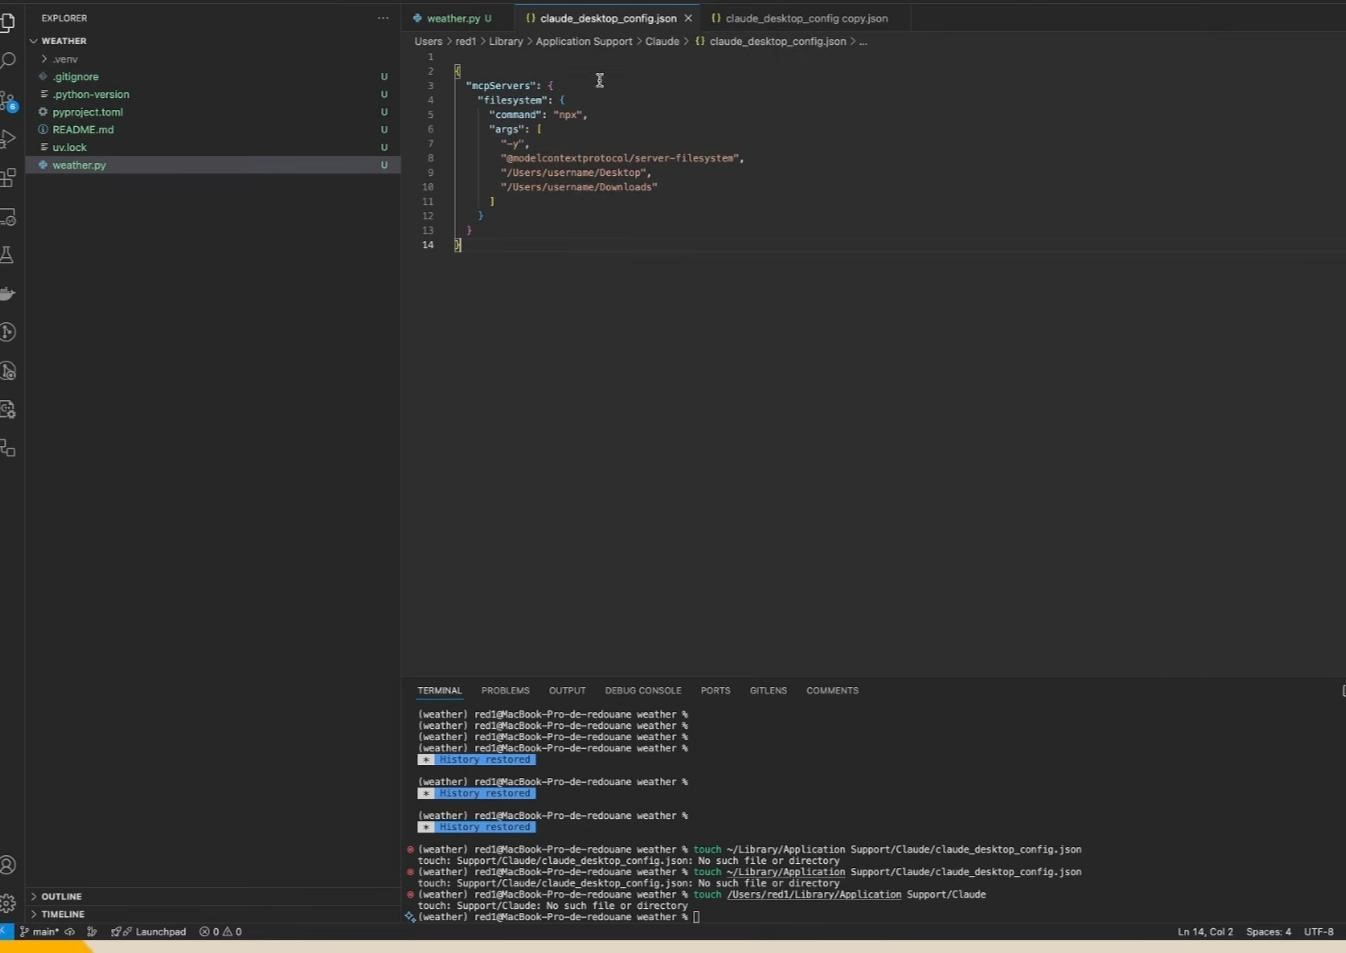The width and height of the screenshot is (1346, 953).
Task: Click the Manage gear icon
Action: [8, 903]
